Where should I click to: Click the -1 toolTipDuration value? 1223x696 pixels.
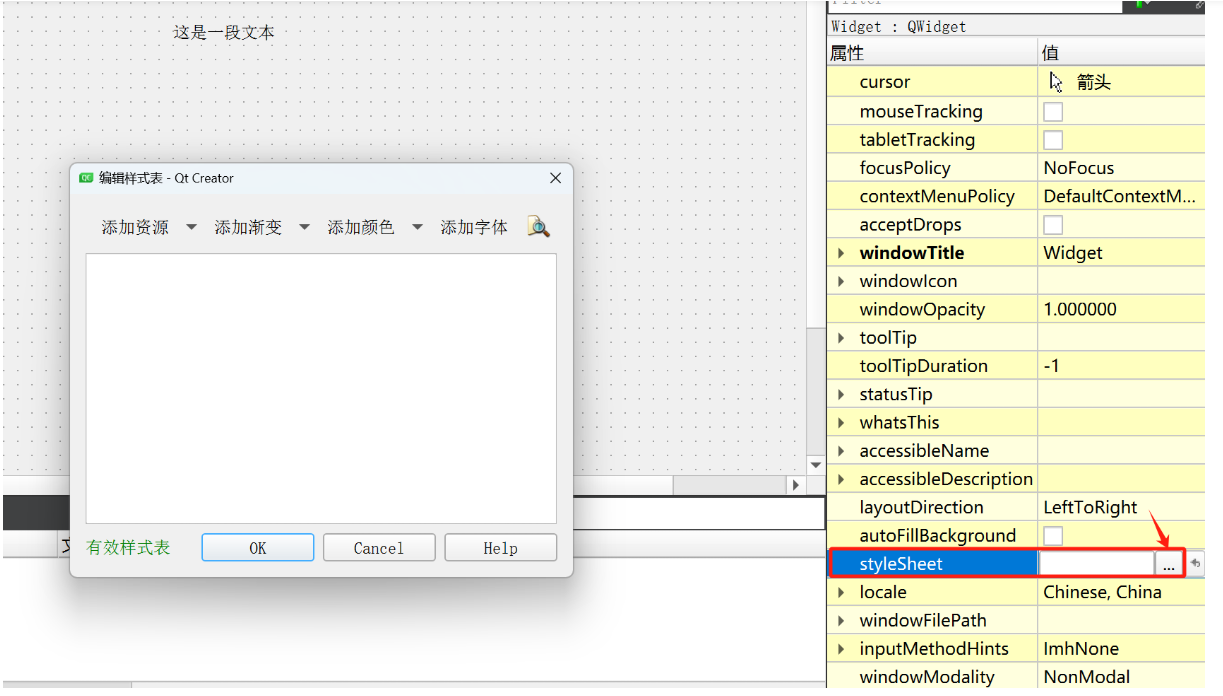pos(1051,366)
